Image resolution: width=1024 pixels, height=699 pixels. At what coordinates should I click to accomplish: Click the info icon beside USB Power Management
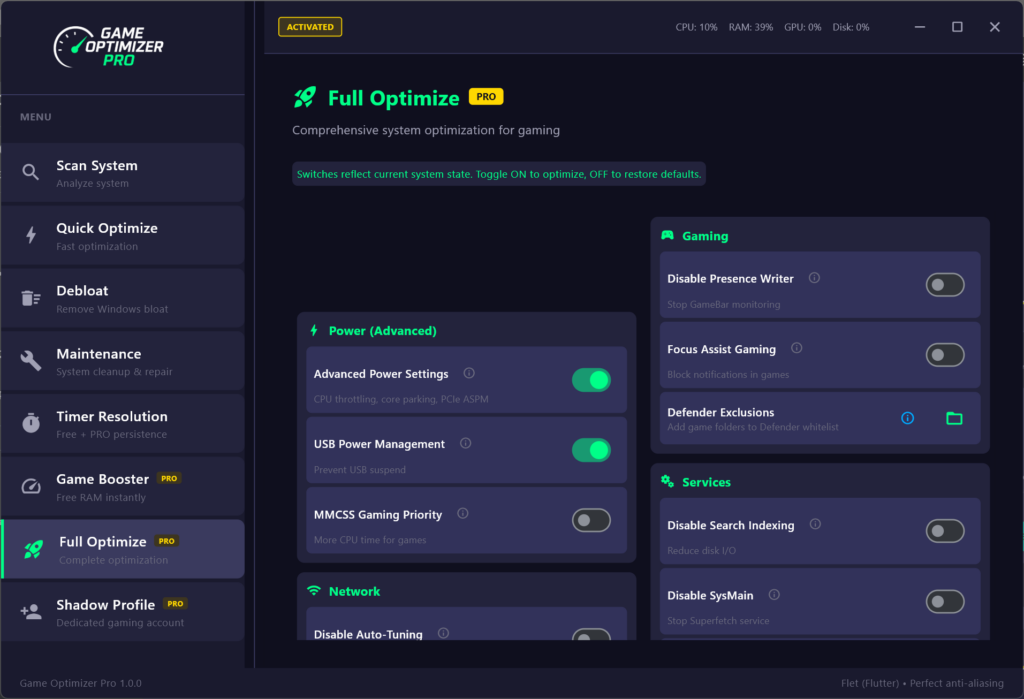click(465, 443)
